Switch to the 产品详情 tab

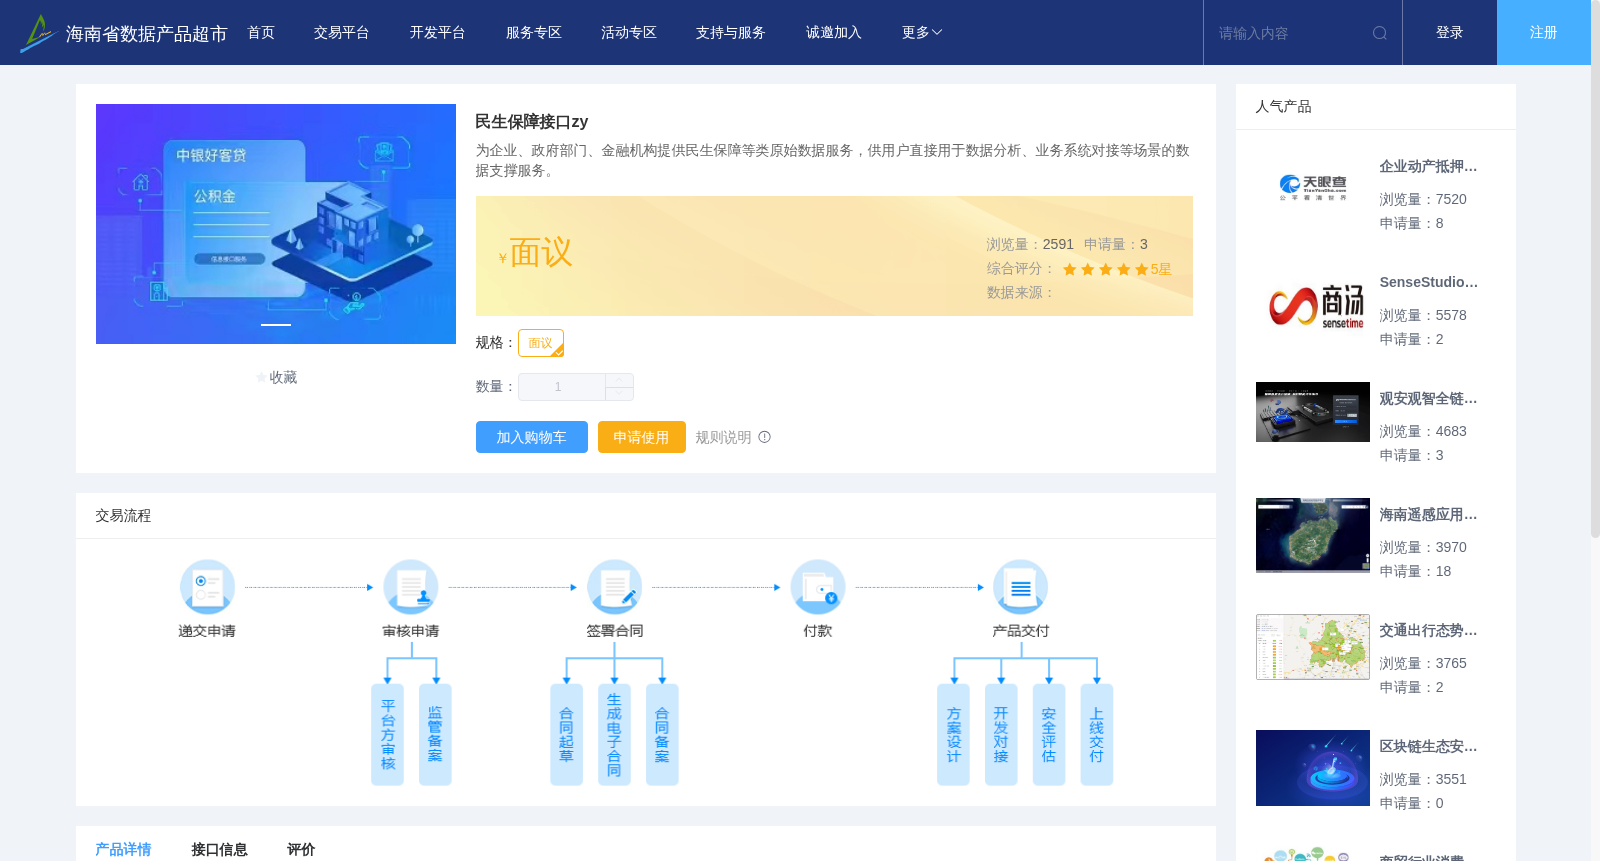[x=123, y=849]
